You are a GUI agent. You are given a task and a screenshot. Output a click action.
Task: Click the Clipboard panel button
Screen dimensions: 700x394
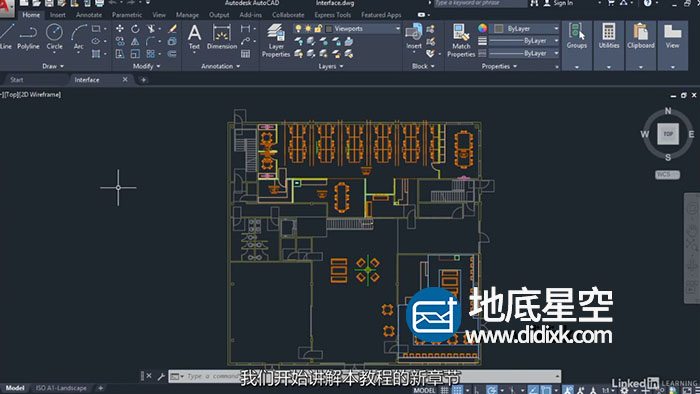point(641,37)
